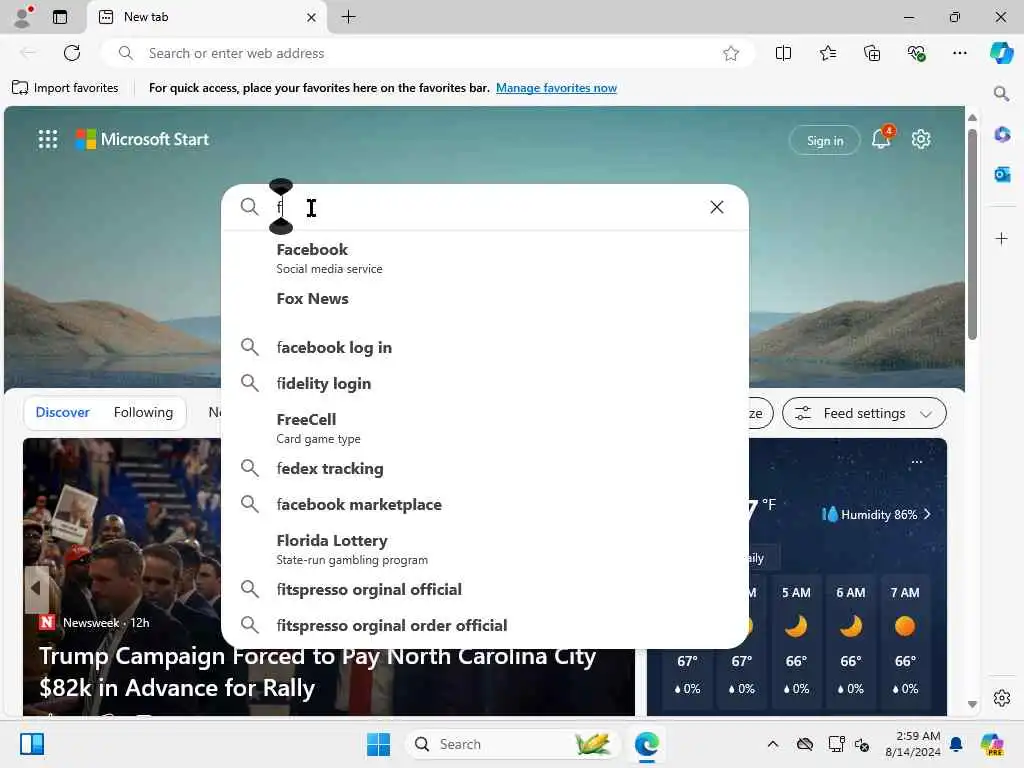This screenshot has width=1024, height=768.
Task: Switch to the Discover tab
Action: 63,412
